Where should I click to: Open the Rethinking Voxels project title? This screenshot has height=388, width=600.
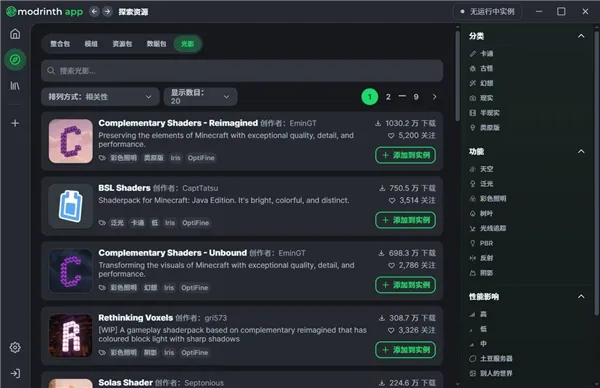(135, 318)
